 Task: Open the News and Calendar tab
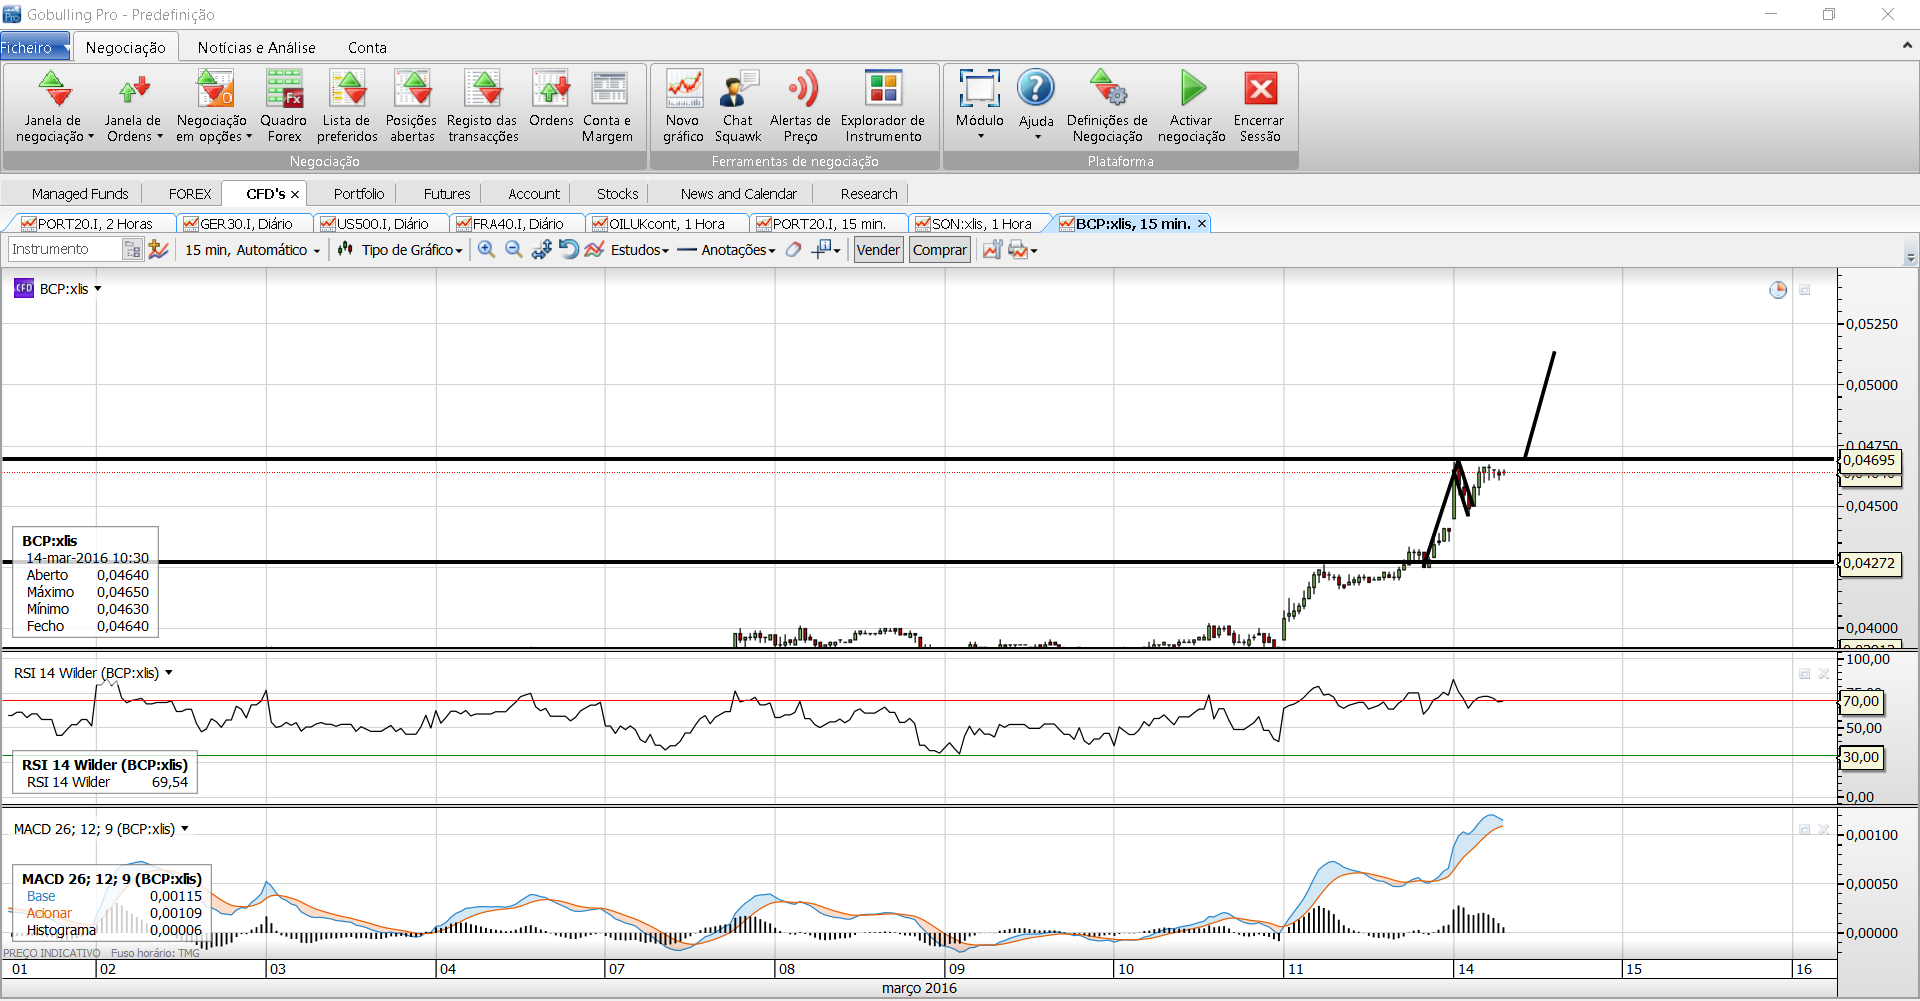(x=739, y=194)
